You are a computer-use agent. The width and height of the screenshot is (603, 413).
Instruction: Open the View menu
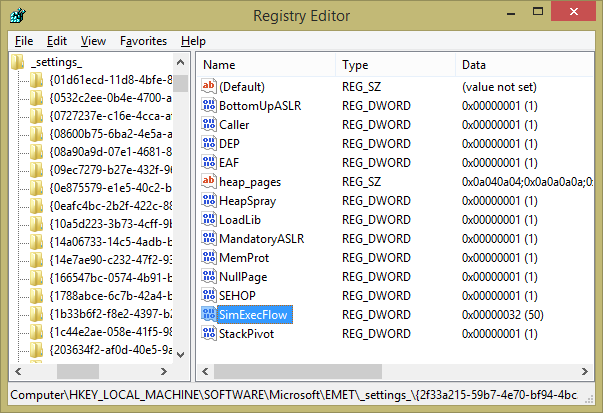[93, 41]
